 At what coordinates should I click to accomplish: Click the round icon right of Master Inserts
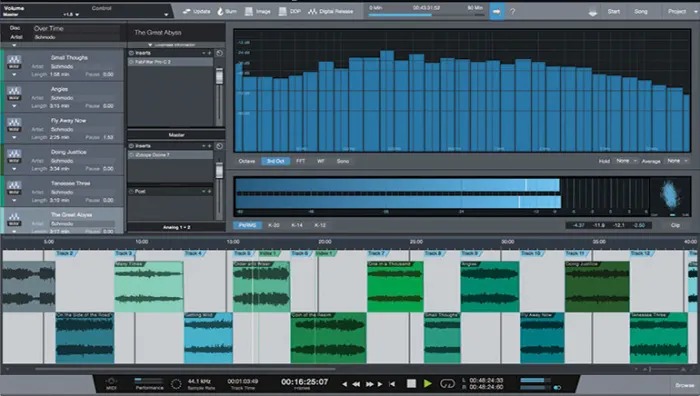tap(219, 146)
